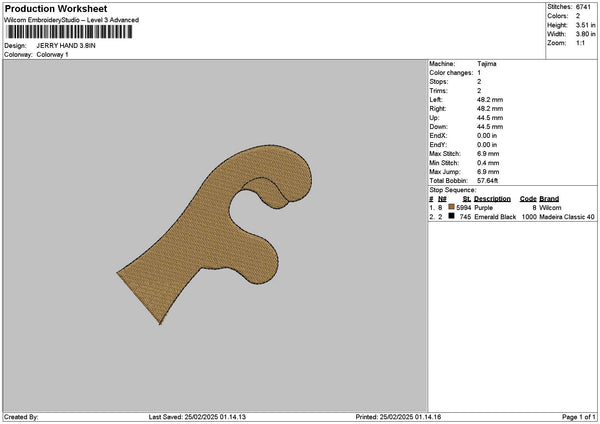The height and width of the screenshot is (424, 600).
Task: Click the underlined Brand column header
Action: [x=549, y=199]
